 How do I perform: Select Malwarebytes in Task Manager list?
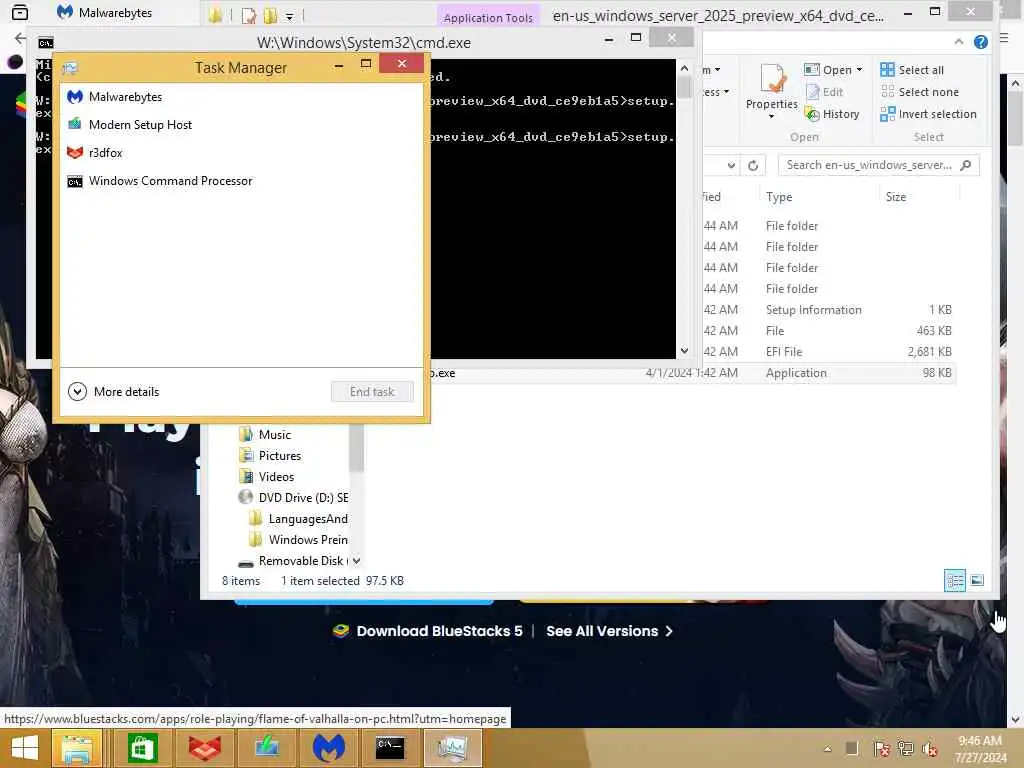pos(242,97)
